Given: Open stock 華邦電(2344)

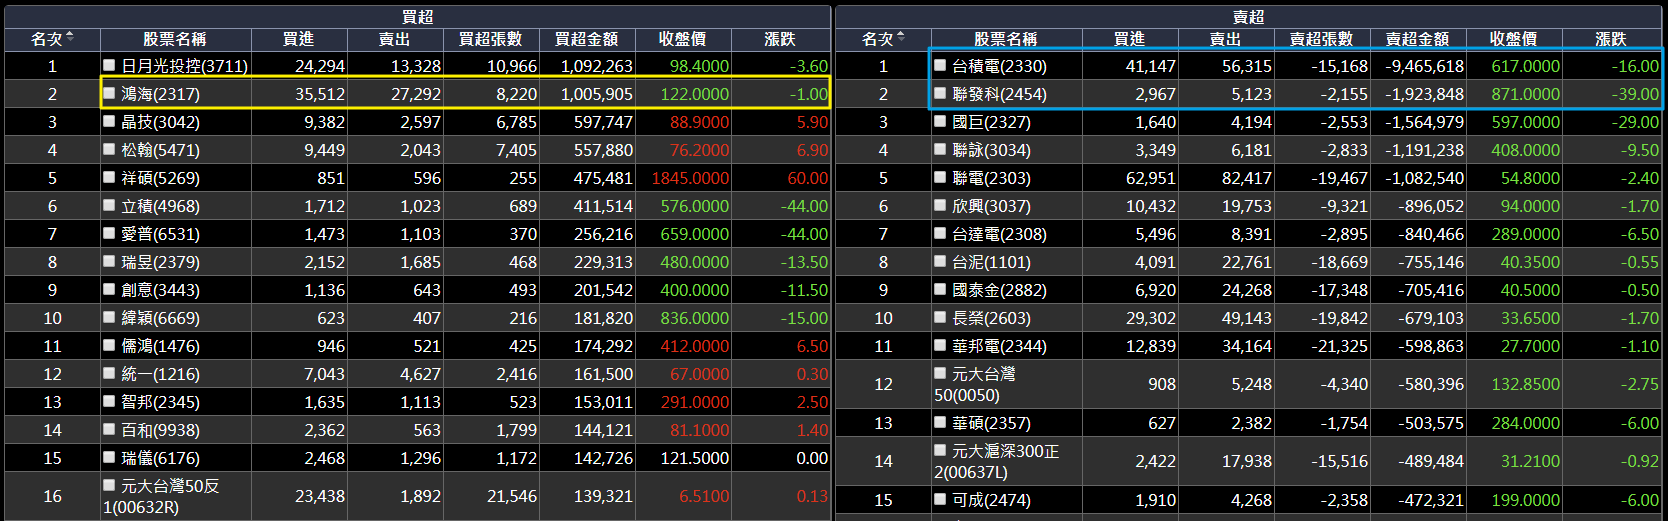Looking at the screenshot, I should click(x=999, y=346).
